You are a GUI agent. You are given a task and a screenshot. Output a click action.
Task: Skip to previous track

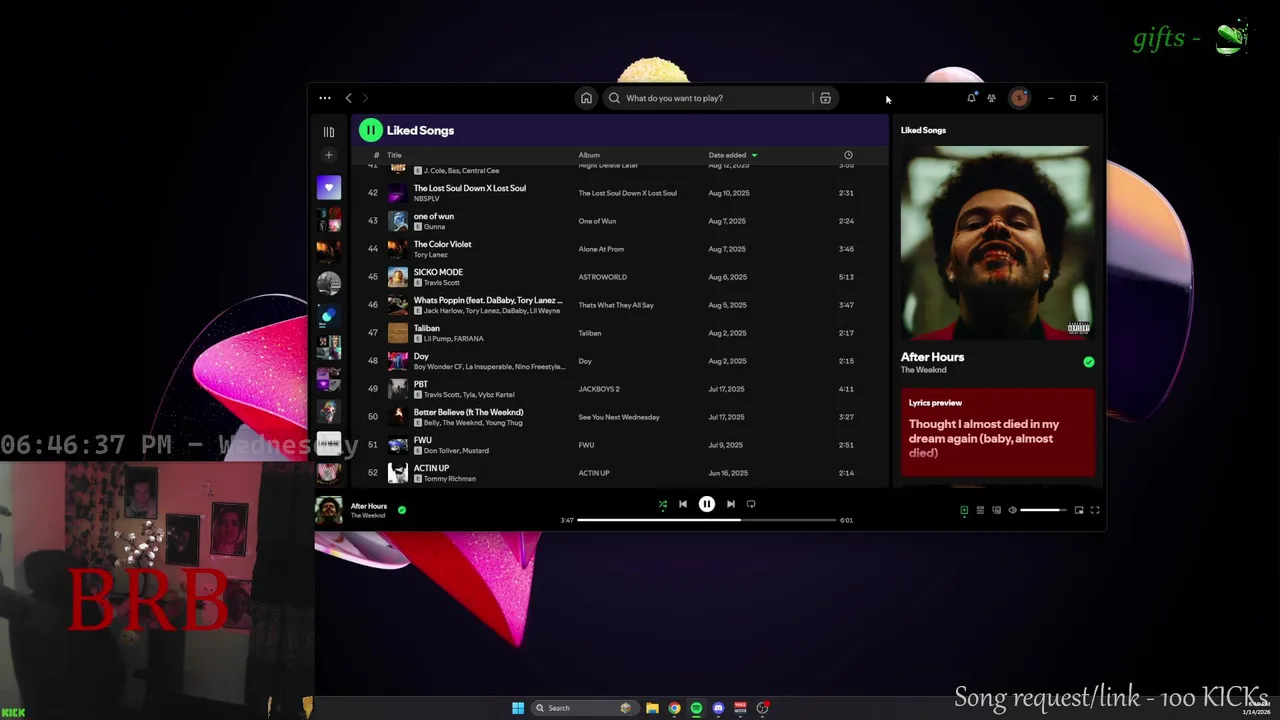683,504
